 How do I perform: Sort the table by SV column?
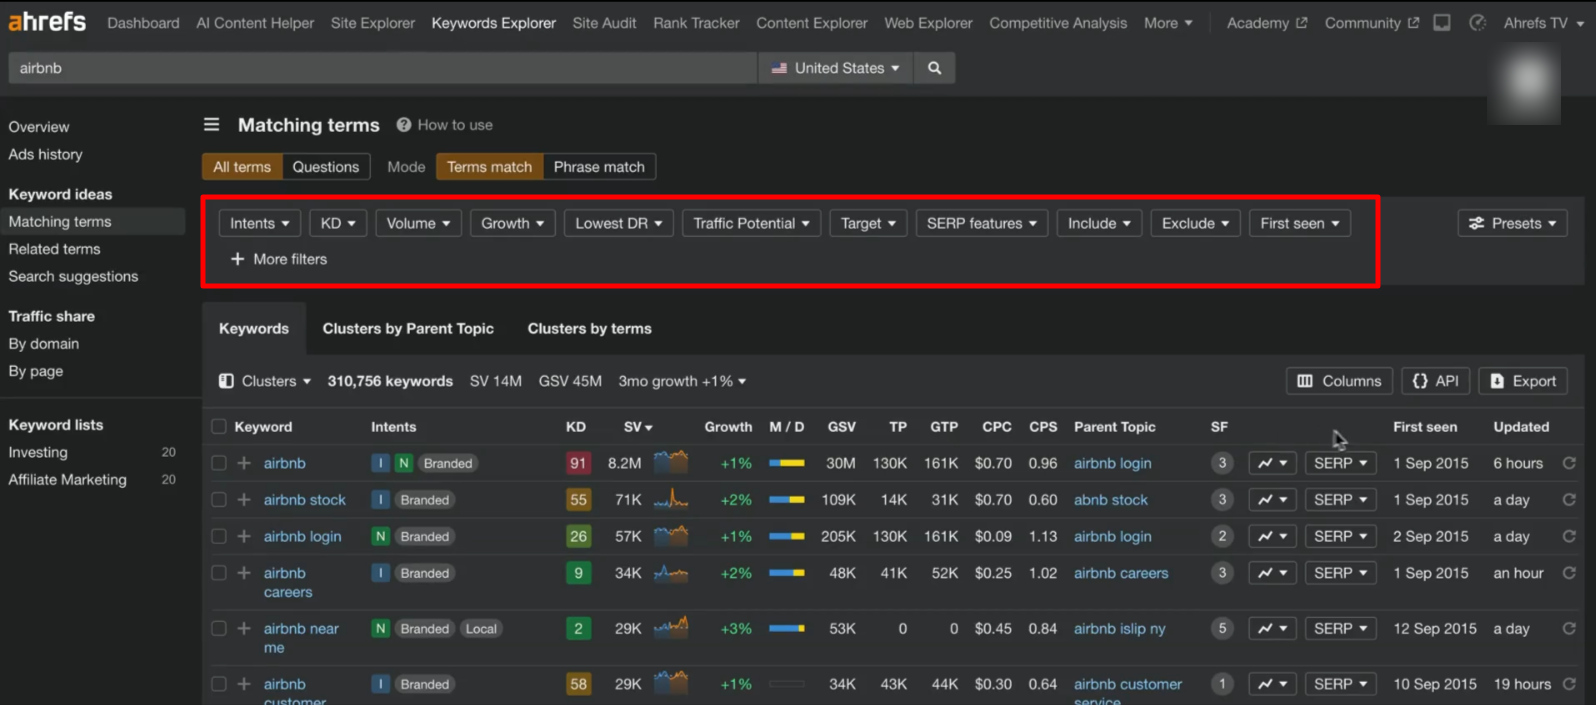(637, 427)
